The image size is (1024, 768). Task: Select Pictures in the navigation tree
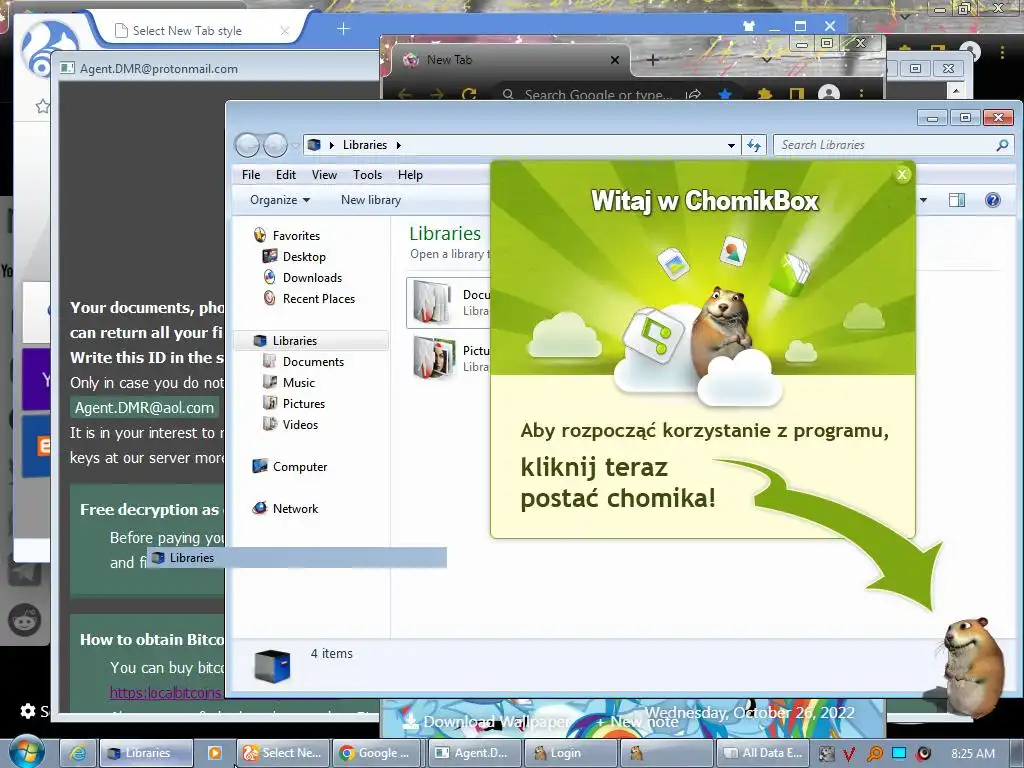coord(304,404)
